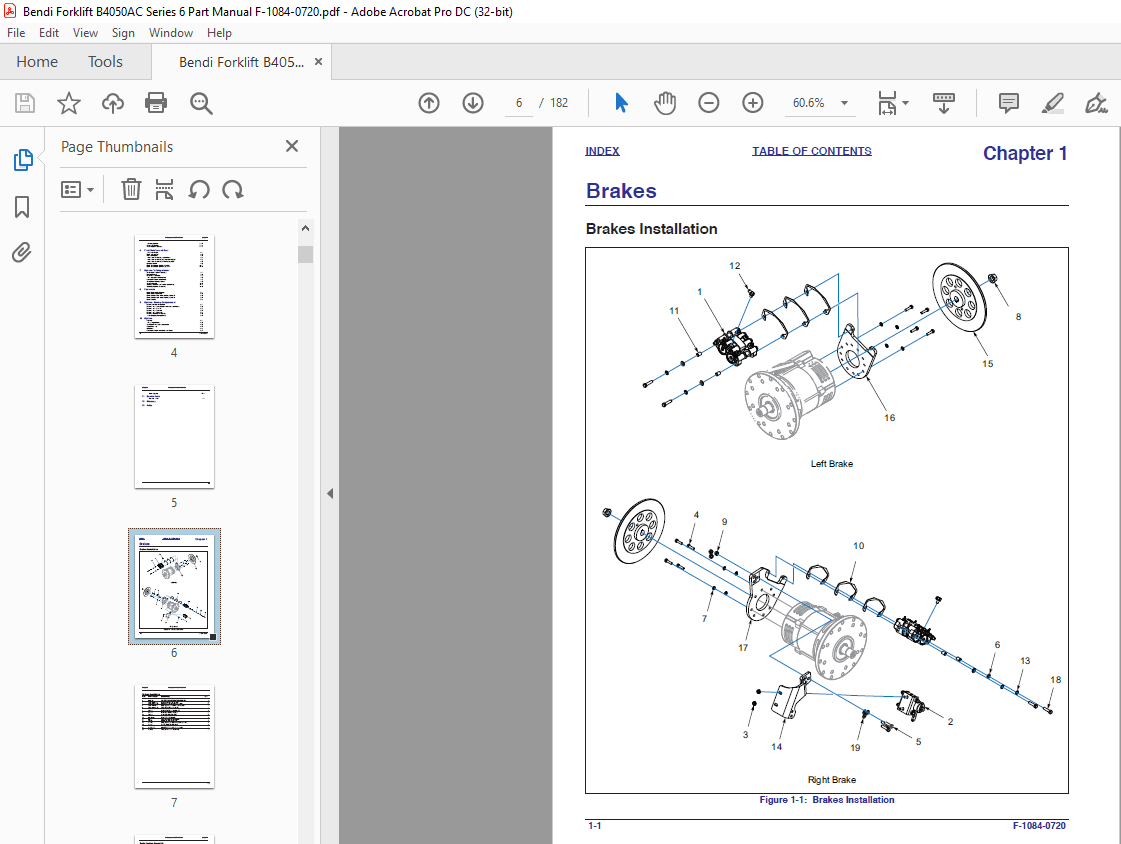This screenshot has width=1121, height=844.
Task: Open the File menu
Action: coord(16,33)
